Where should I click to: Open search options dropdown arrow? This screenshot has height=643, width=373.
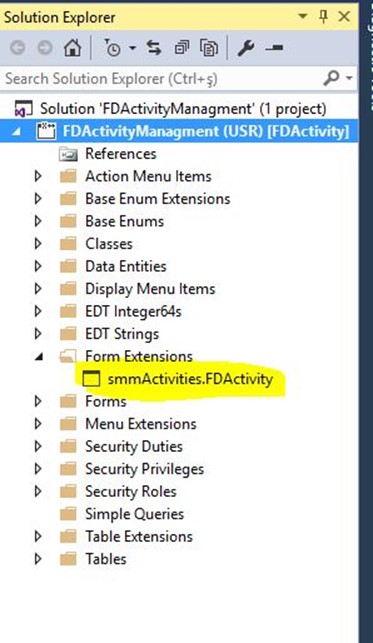tap(349, 78)
